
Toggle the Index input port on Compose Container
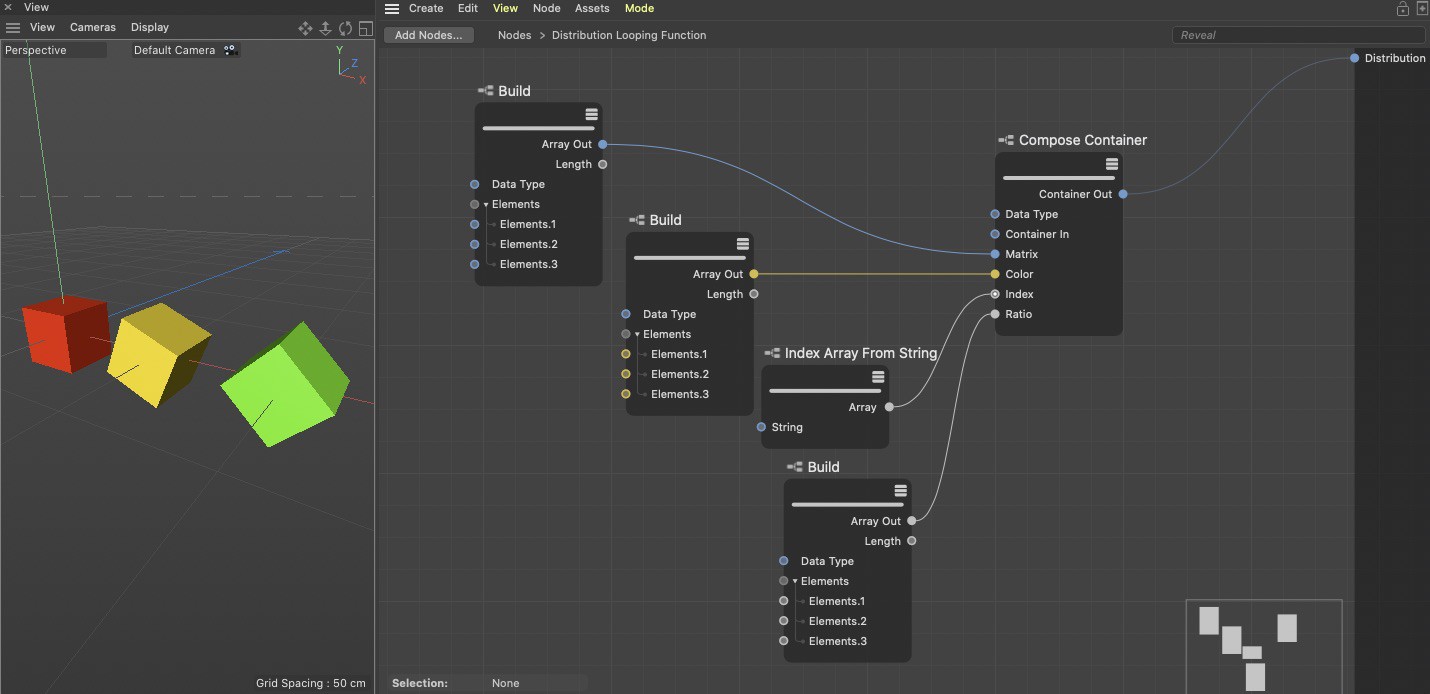pyautogui.click(x=995, y=294)
